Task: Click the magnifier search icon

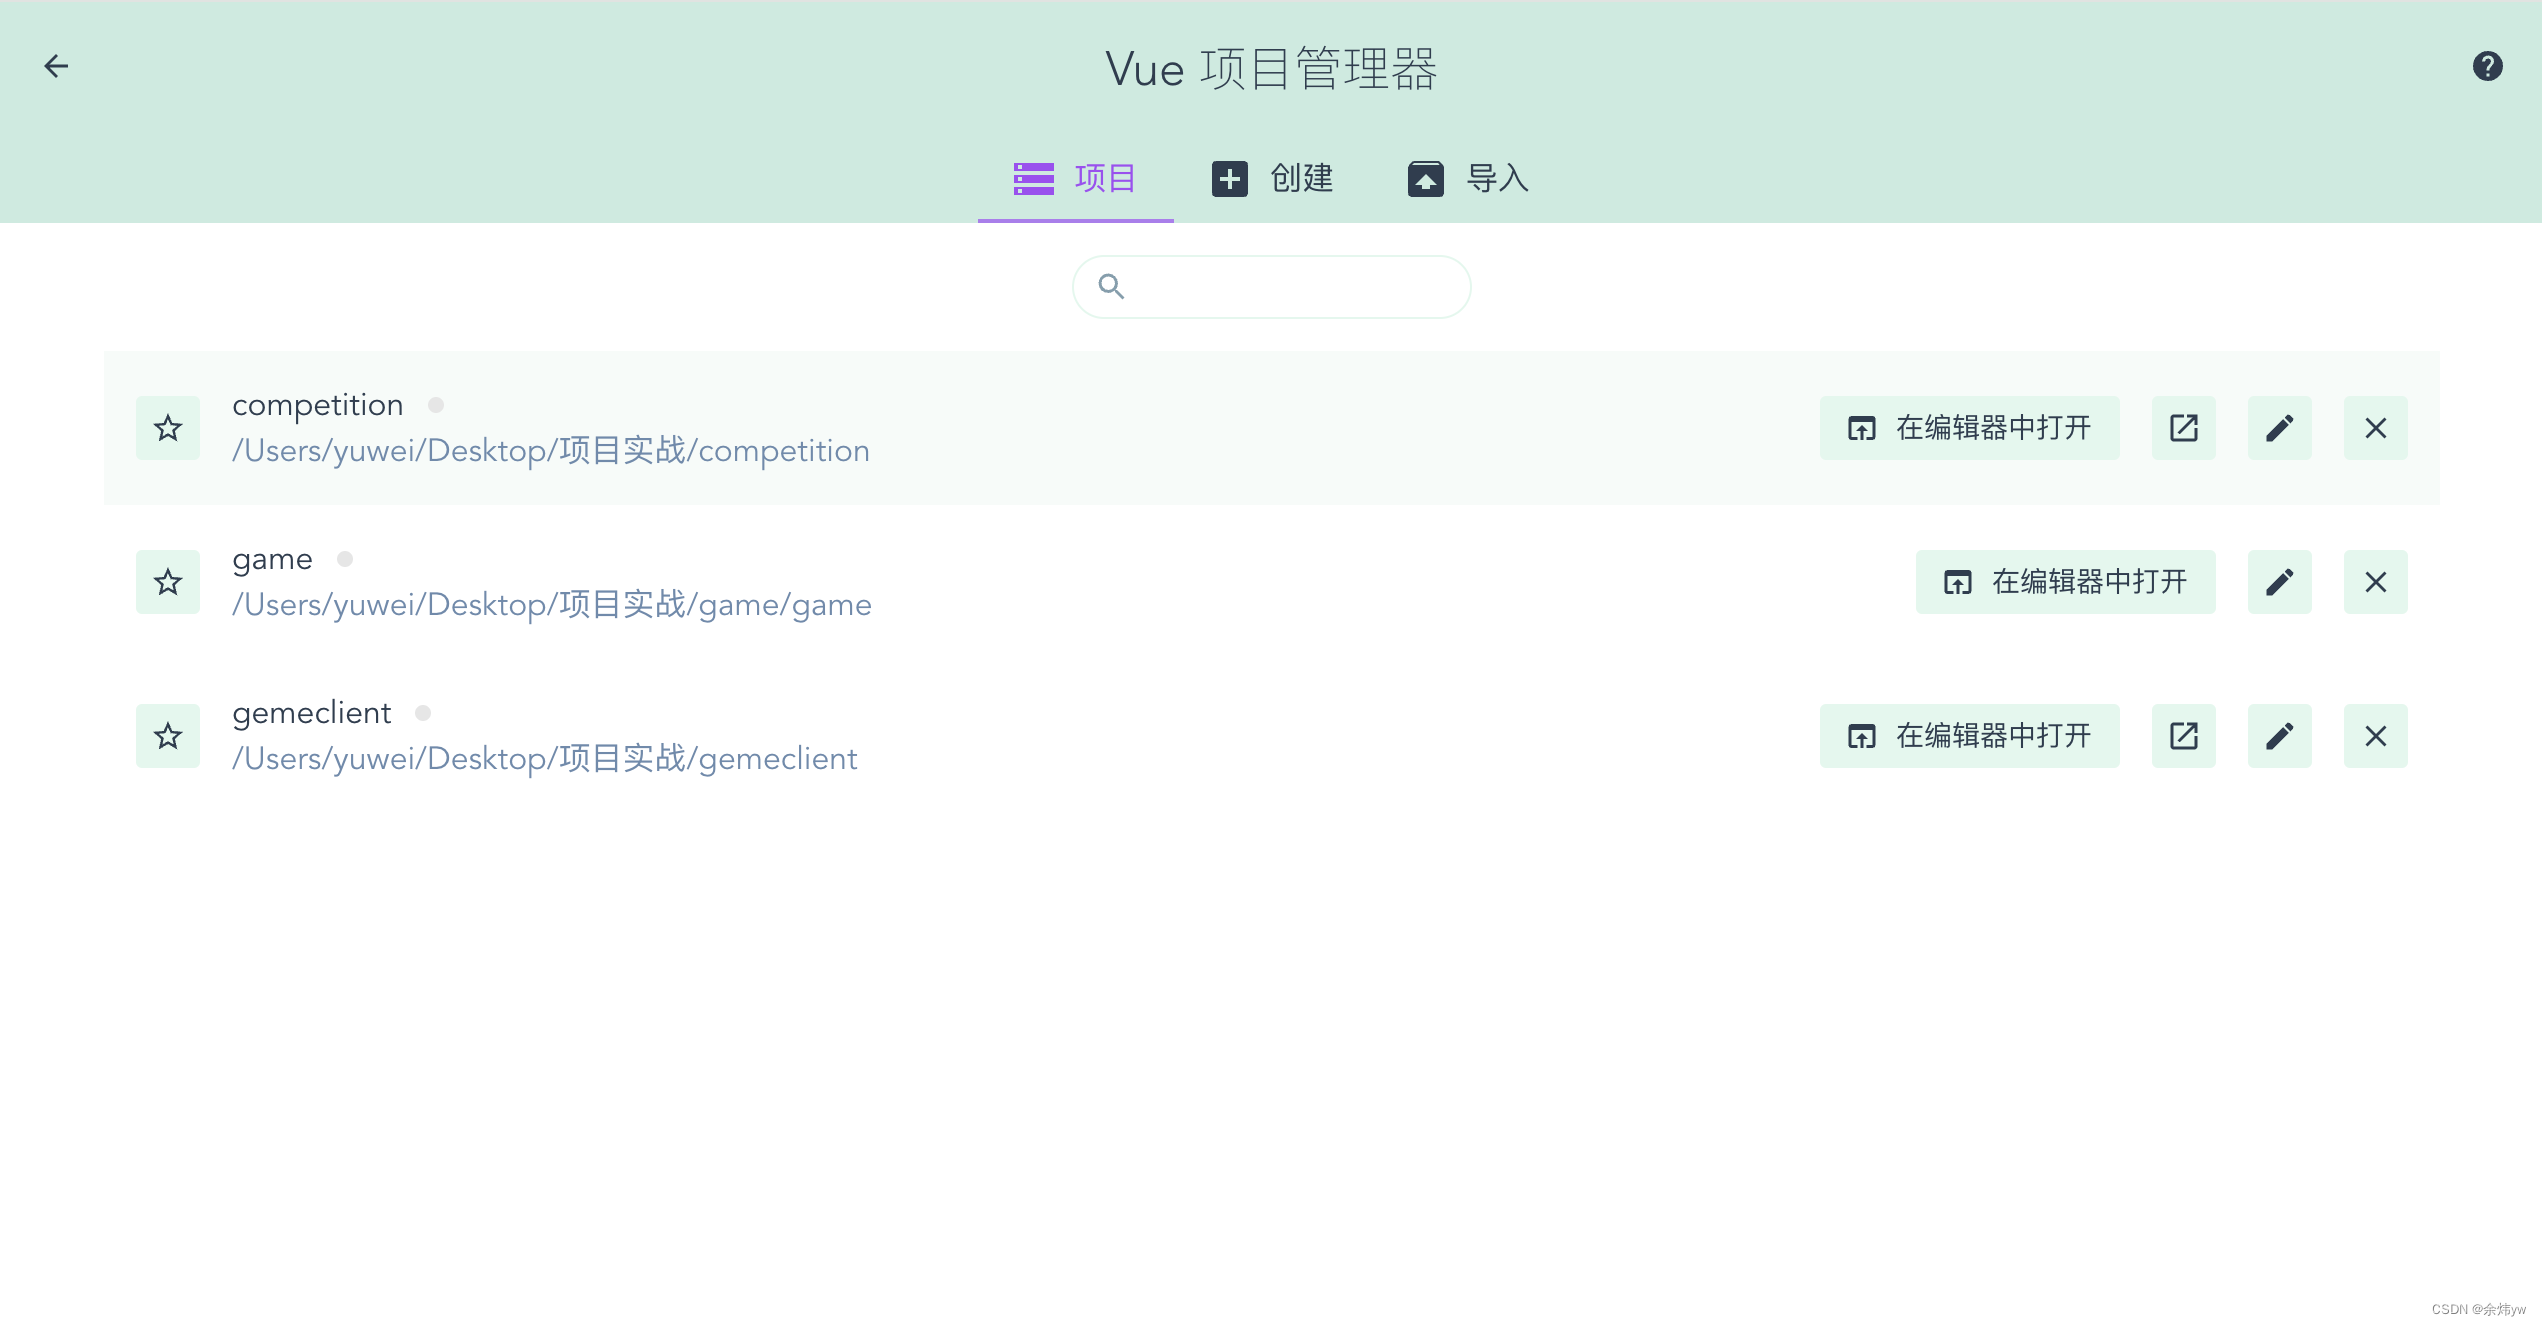Action: click(1111, 287)
